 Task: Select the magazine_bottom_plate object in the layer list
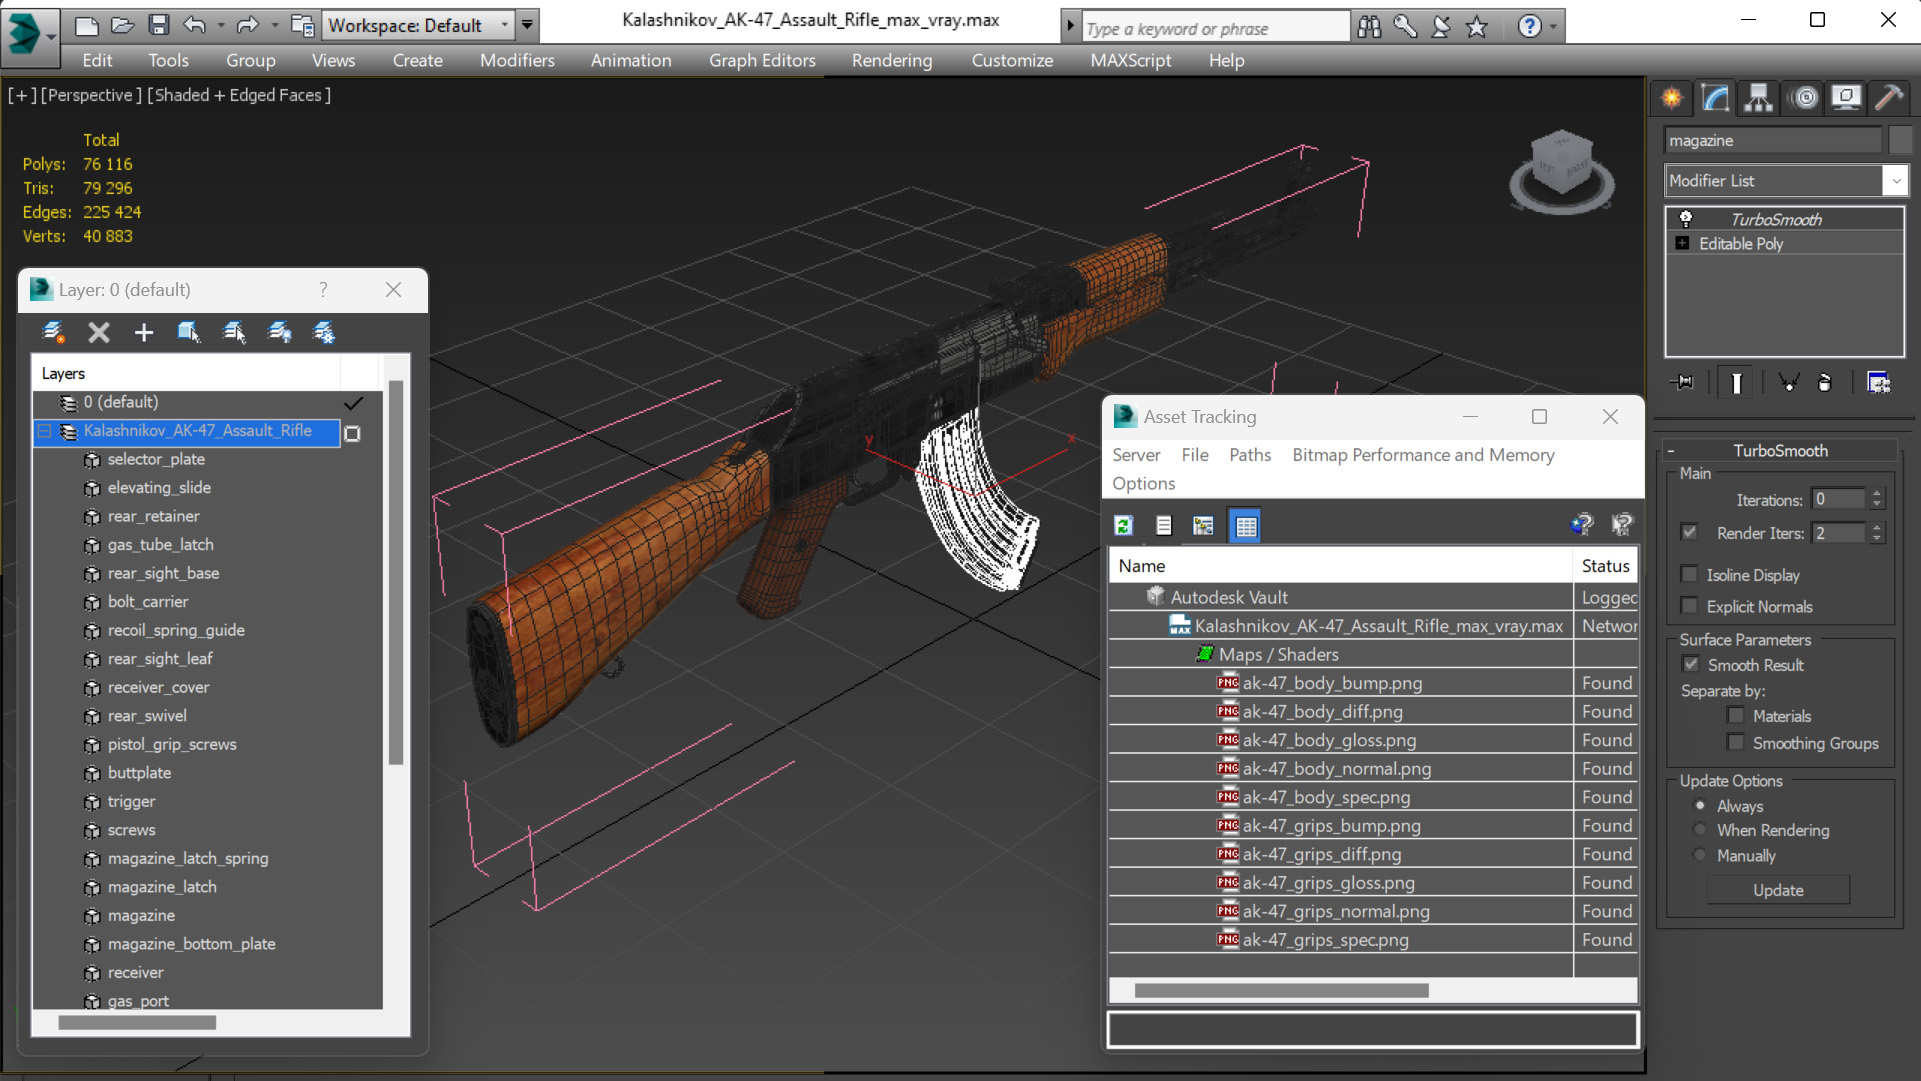[191, 944]
